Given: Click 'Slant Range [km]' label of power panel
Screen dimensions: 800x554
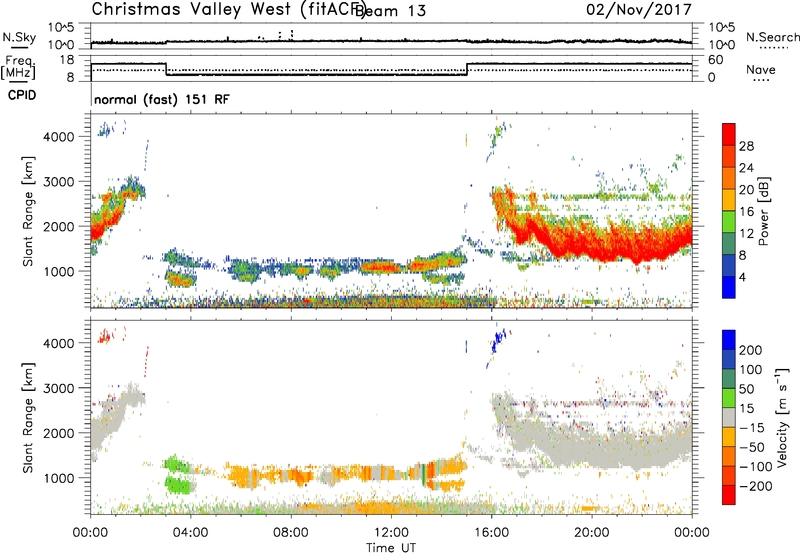Looking at the screenshot, I should (x=28, y=211).
